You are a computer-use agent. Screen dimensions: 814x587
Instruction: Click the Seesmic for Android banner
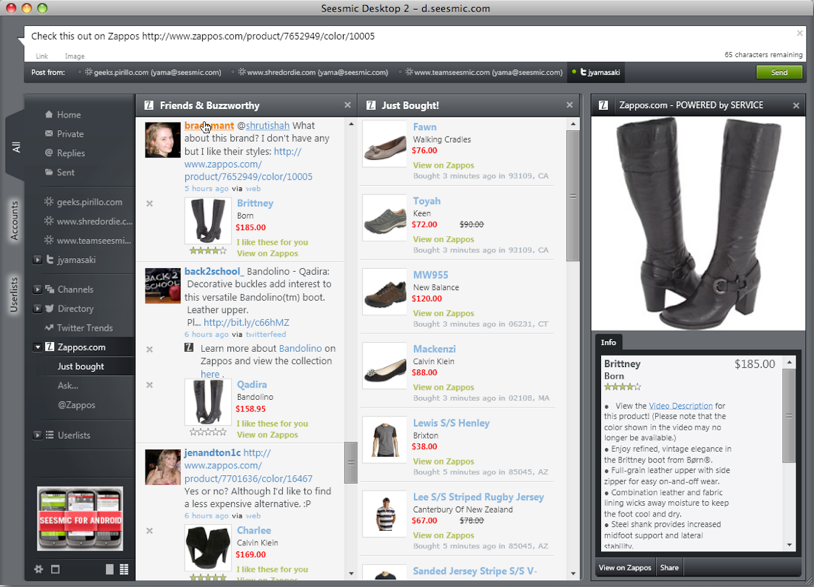tap(80, 518)
